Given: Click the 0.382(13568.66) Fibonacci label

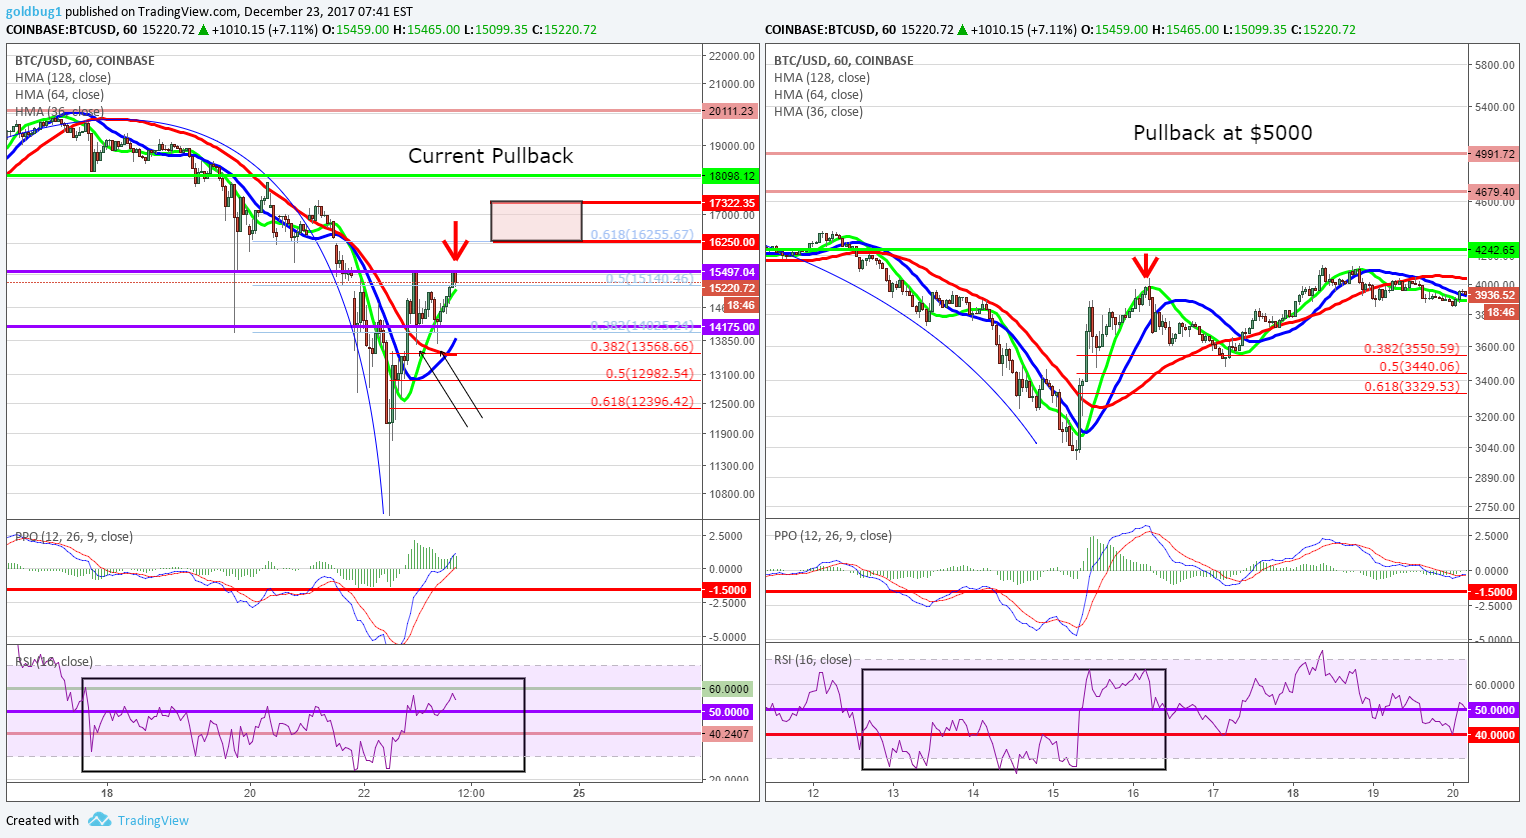Looking at the screenshot, I should click(642, 347).
